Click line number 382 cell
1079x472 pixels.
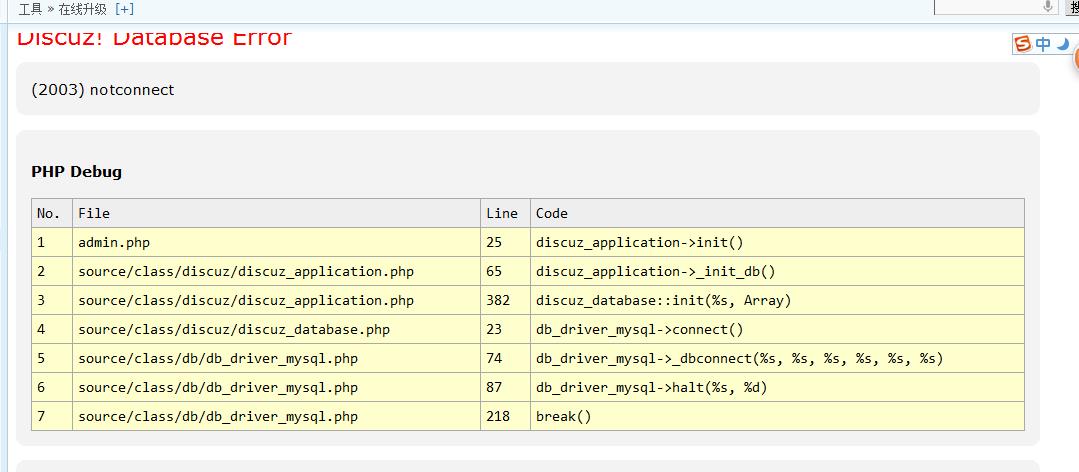click(505, 301)
